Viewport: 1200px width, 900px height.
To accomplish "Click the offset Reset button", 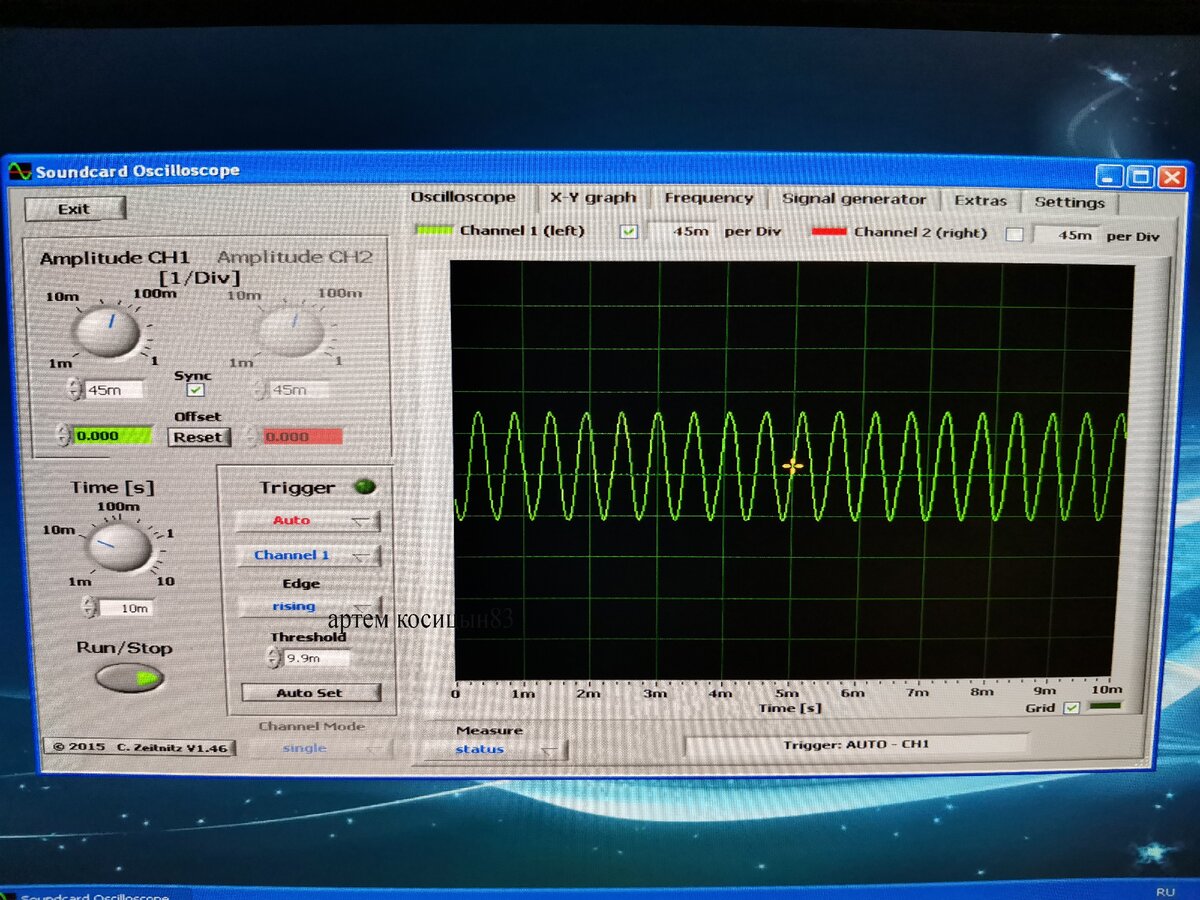I will 197,437.
